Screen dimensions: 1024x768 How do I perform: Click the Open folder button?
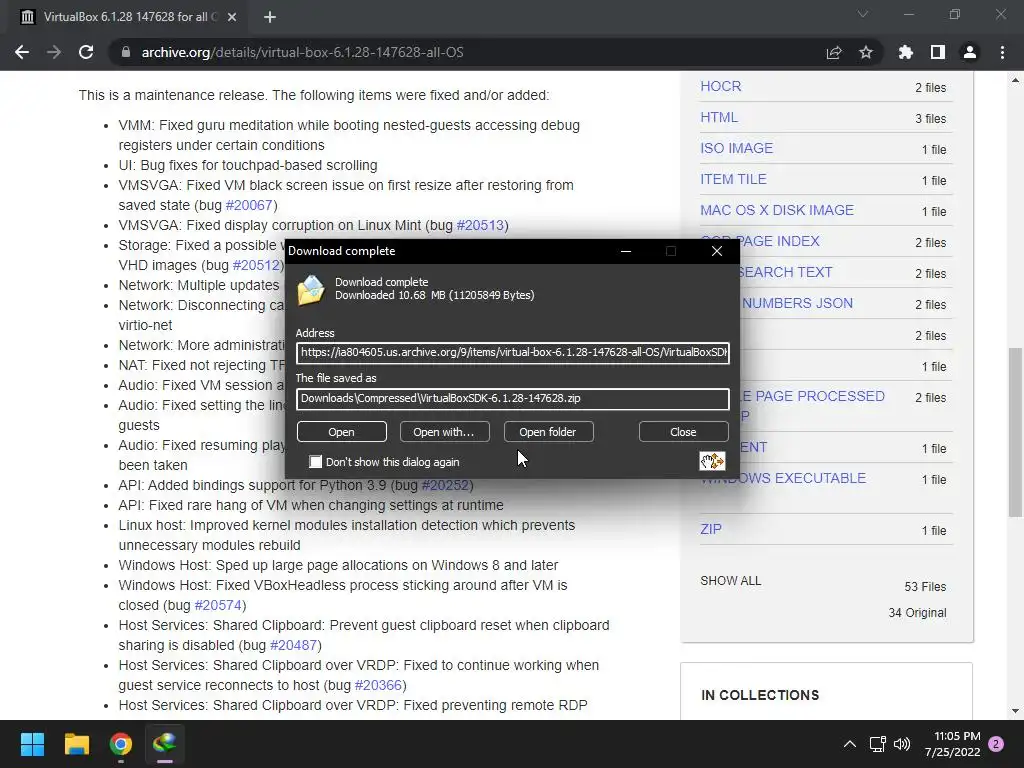[548, 432]
